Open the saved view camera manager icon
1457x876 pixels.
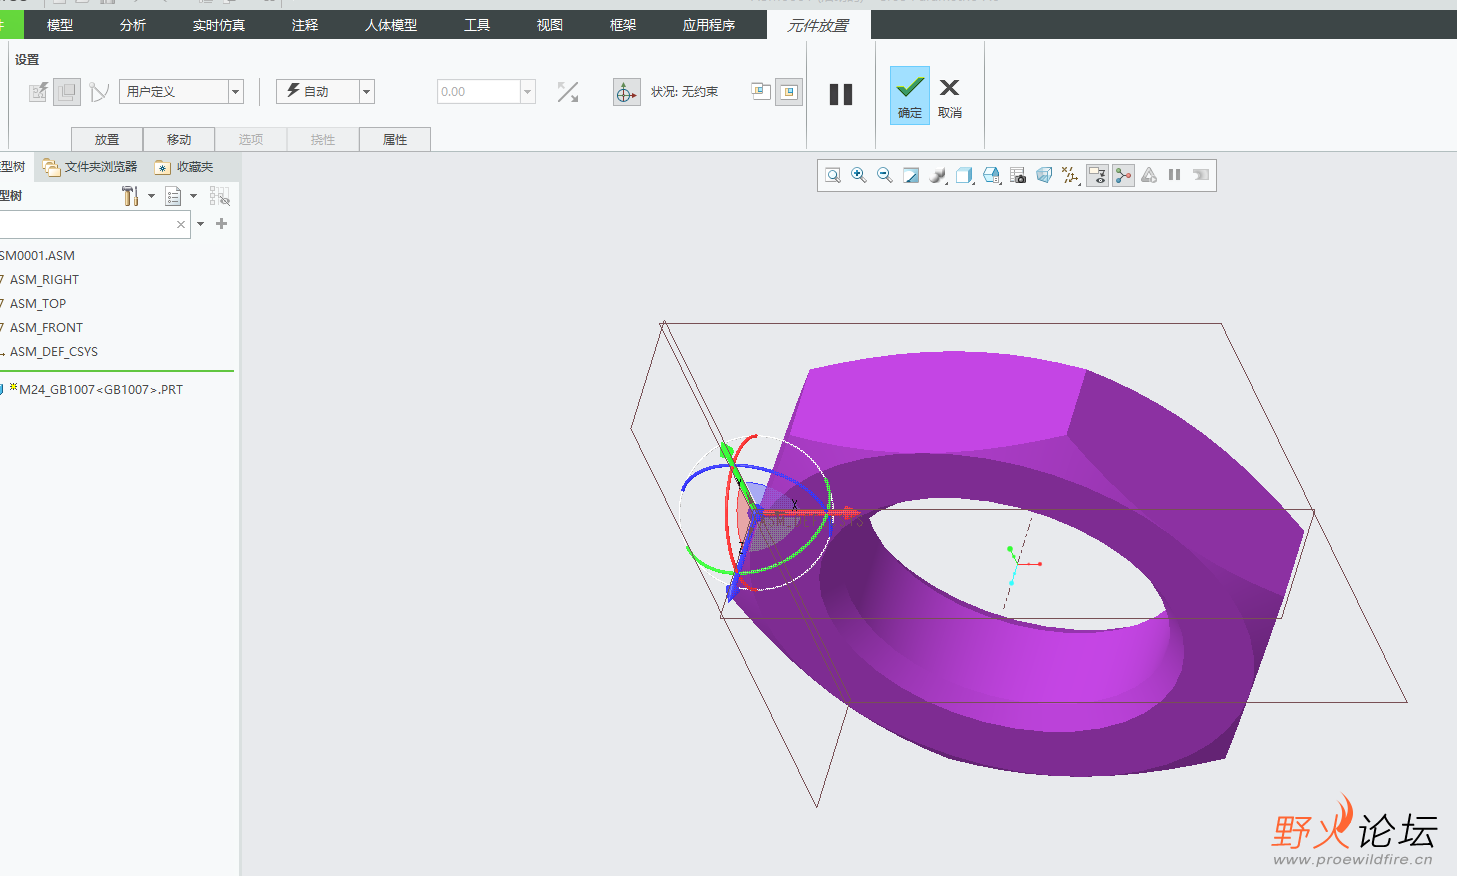pos(1018,176)
